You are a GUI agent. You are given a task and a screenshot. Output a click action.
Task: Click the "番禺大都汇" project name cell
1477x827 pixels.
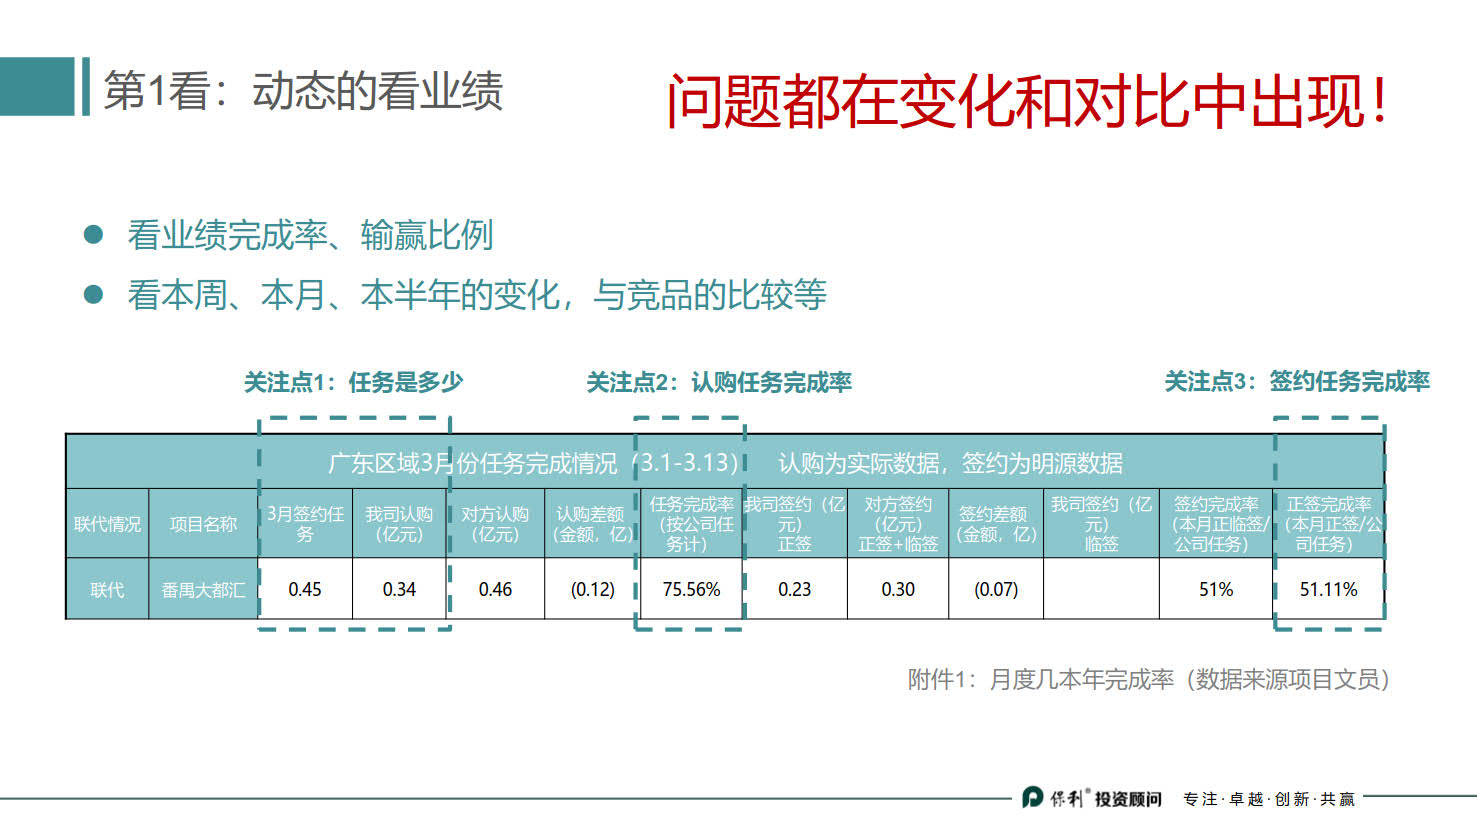tap(203, 590)
